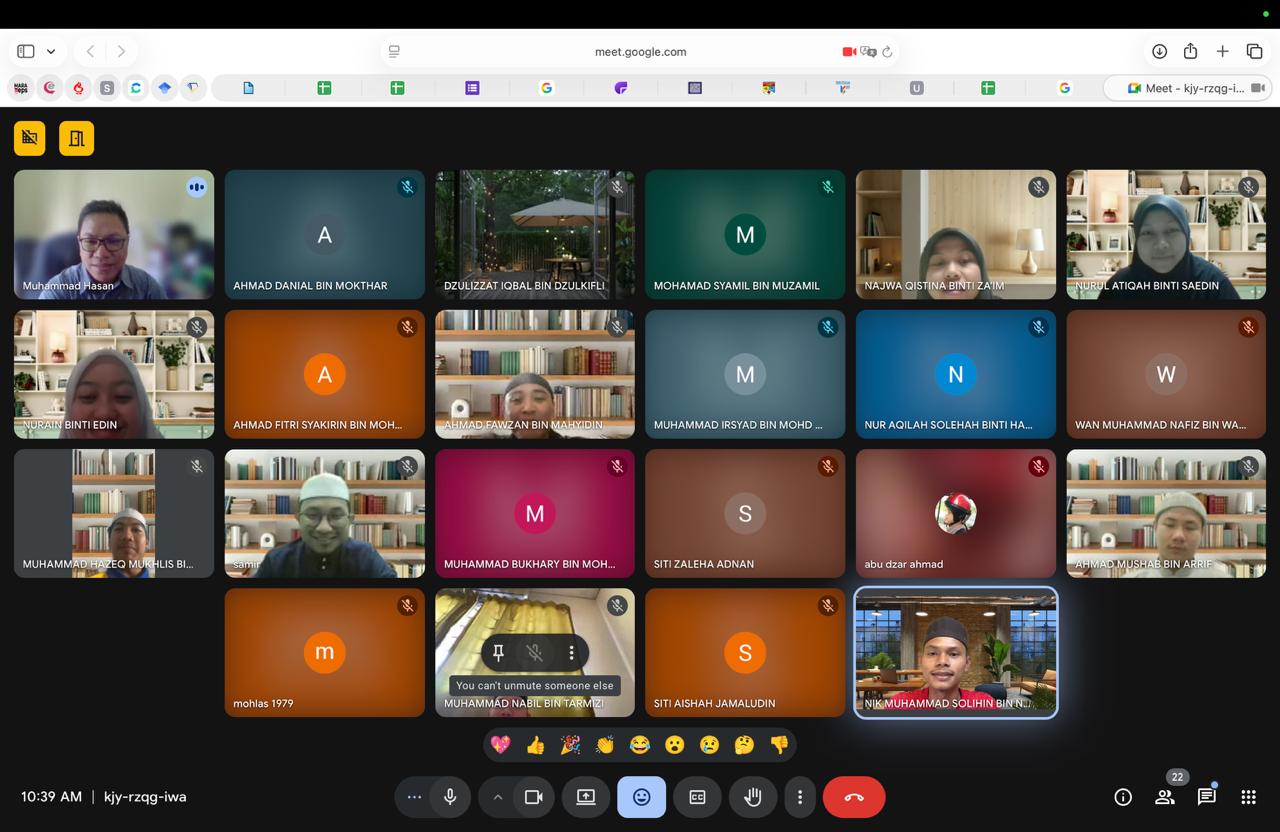Click the meet.google.com address bar

[640, 52]
